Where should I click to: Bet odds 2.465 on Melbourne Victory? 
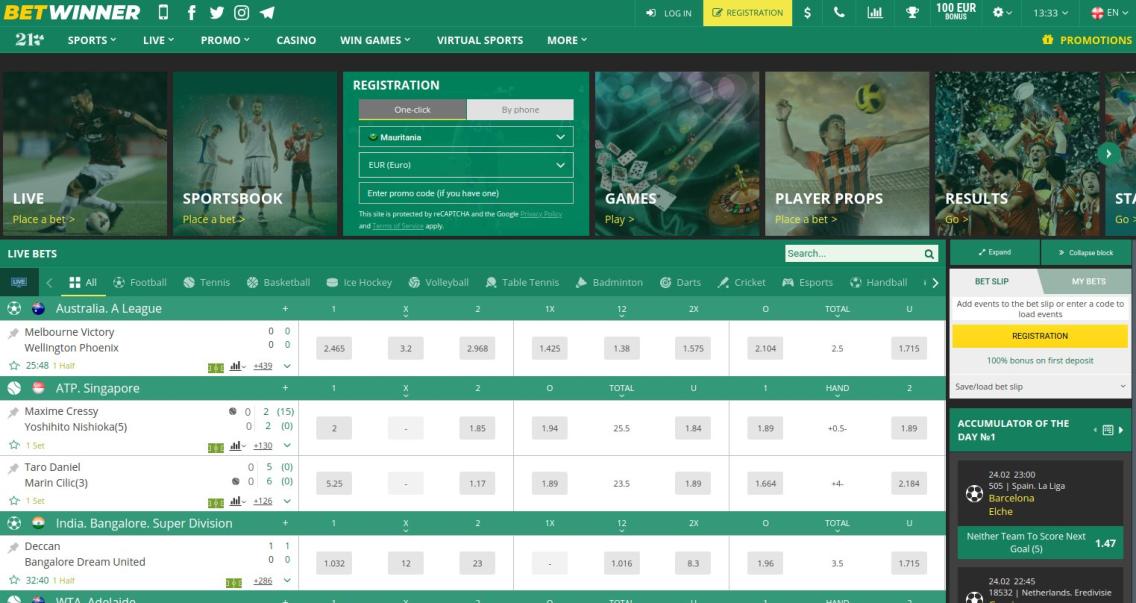334,348
